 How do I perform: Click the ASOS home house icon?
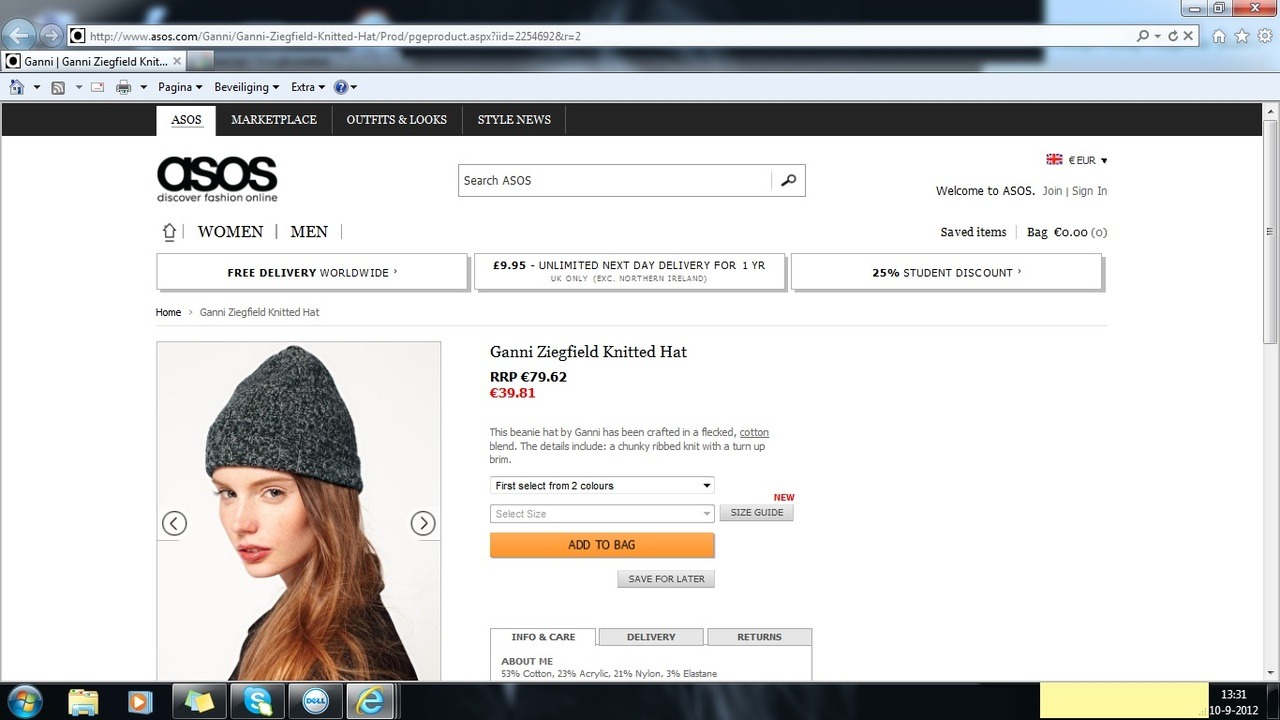[169, 232]
